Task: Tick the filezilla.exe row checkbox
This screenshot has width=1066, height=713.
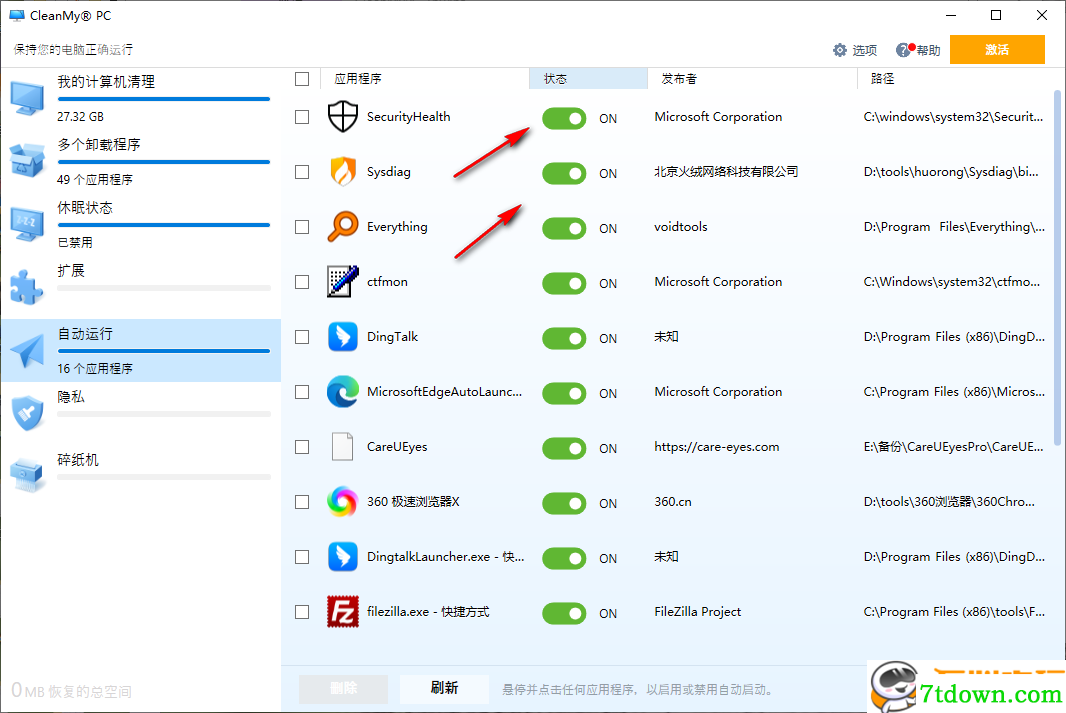Action: point(302,612)
